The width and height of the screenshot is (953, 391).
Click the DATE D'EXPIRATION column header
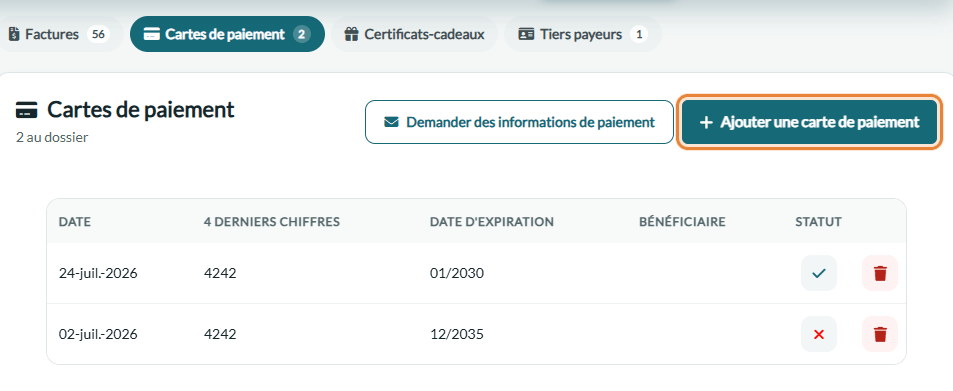[492, 222]
